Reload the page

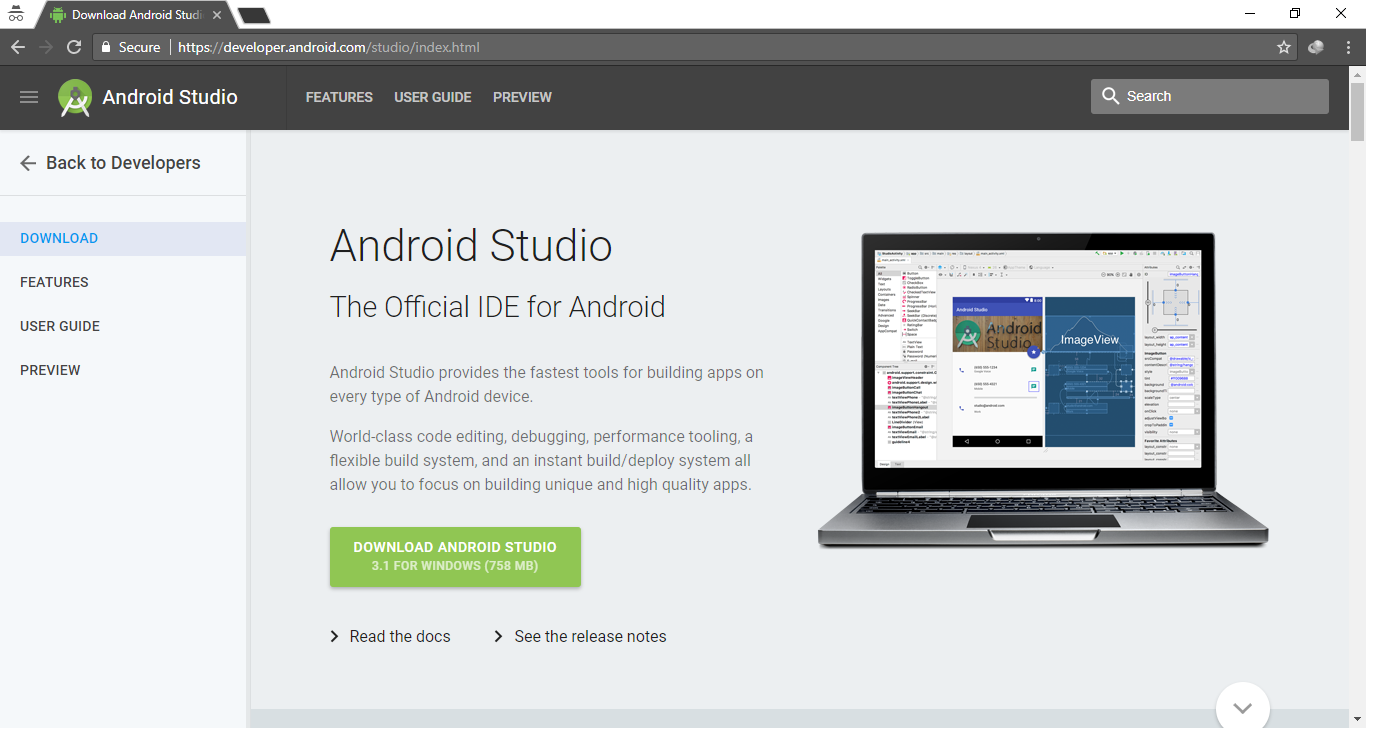pyautogui.click(x=73, y=46)
